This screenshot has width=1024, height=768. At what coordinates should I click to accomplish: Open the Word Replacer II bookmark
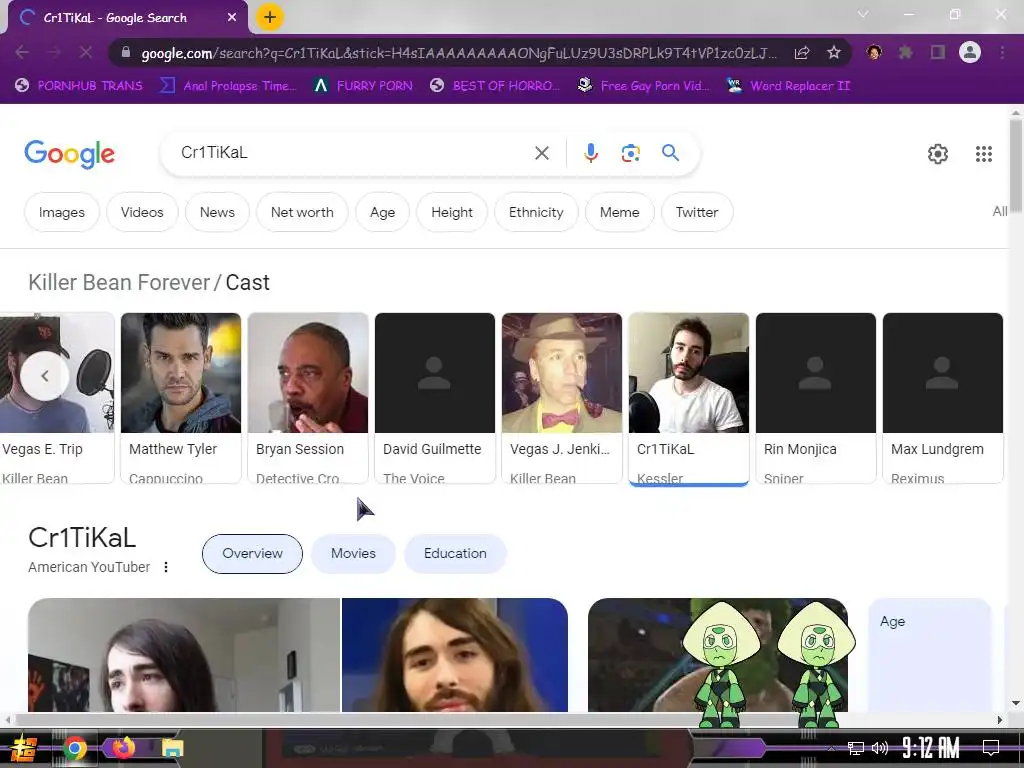tap(788, 86)
